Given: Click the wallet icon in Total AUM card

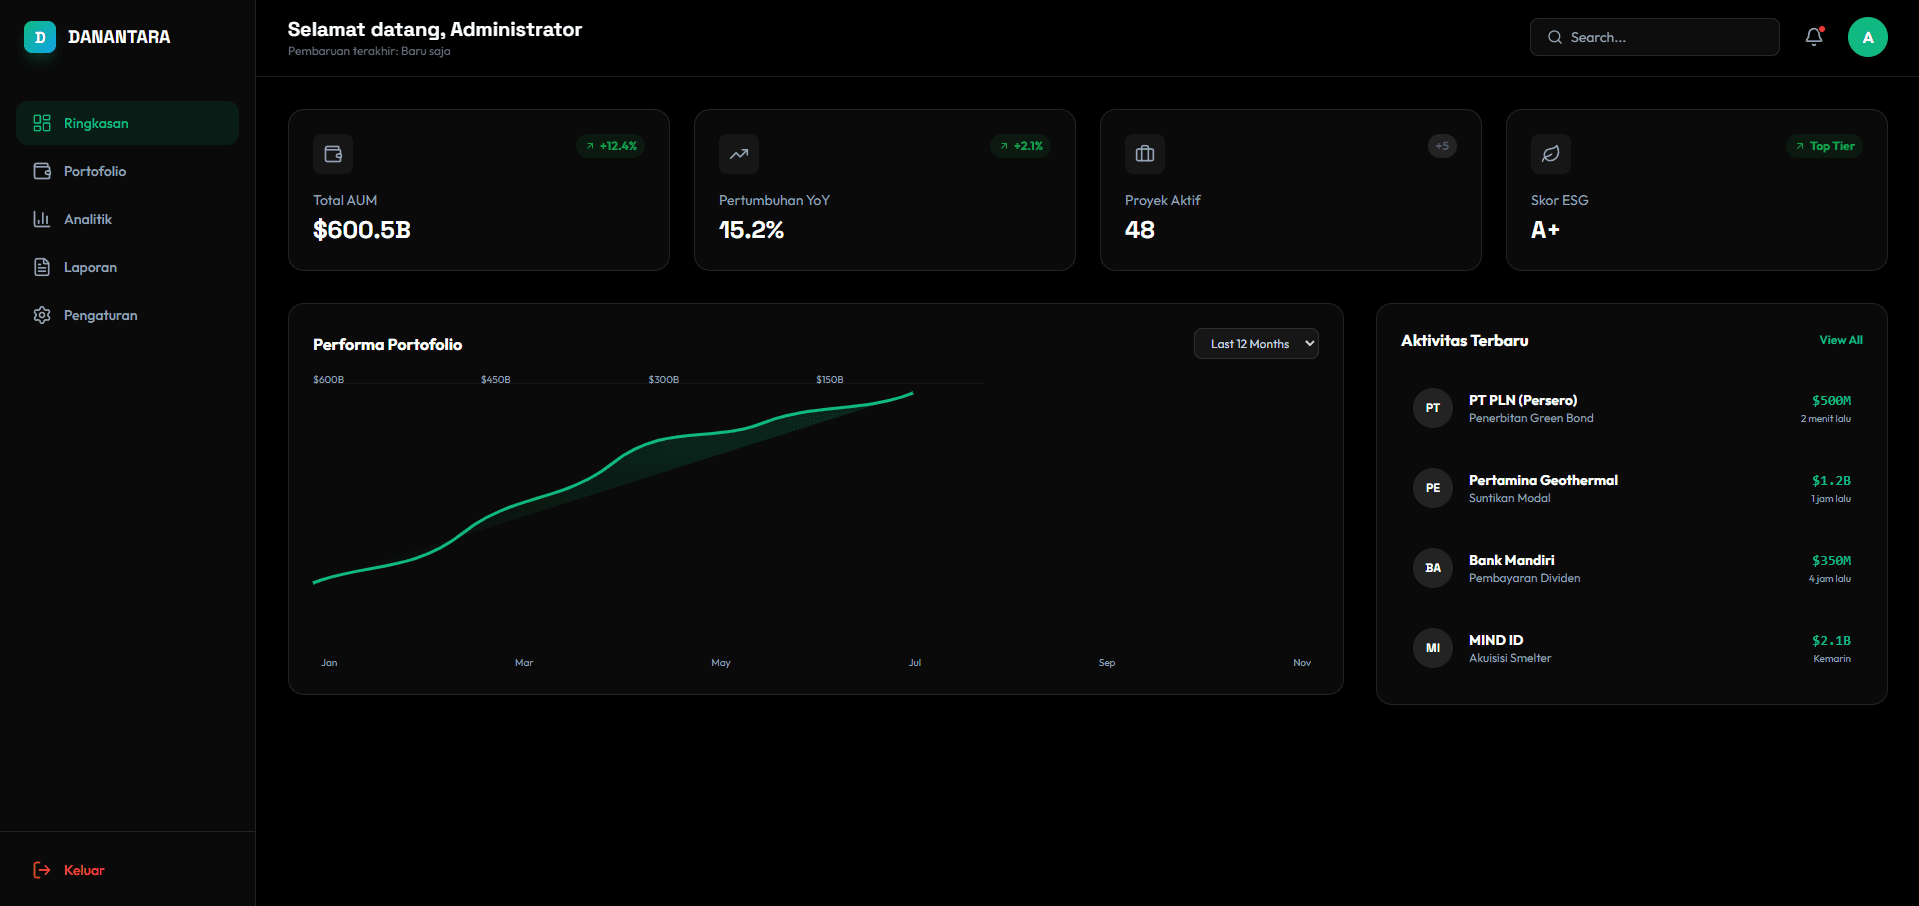Looking at the screenshot, I should click(x=333, y=154).
